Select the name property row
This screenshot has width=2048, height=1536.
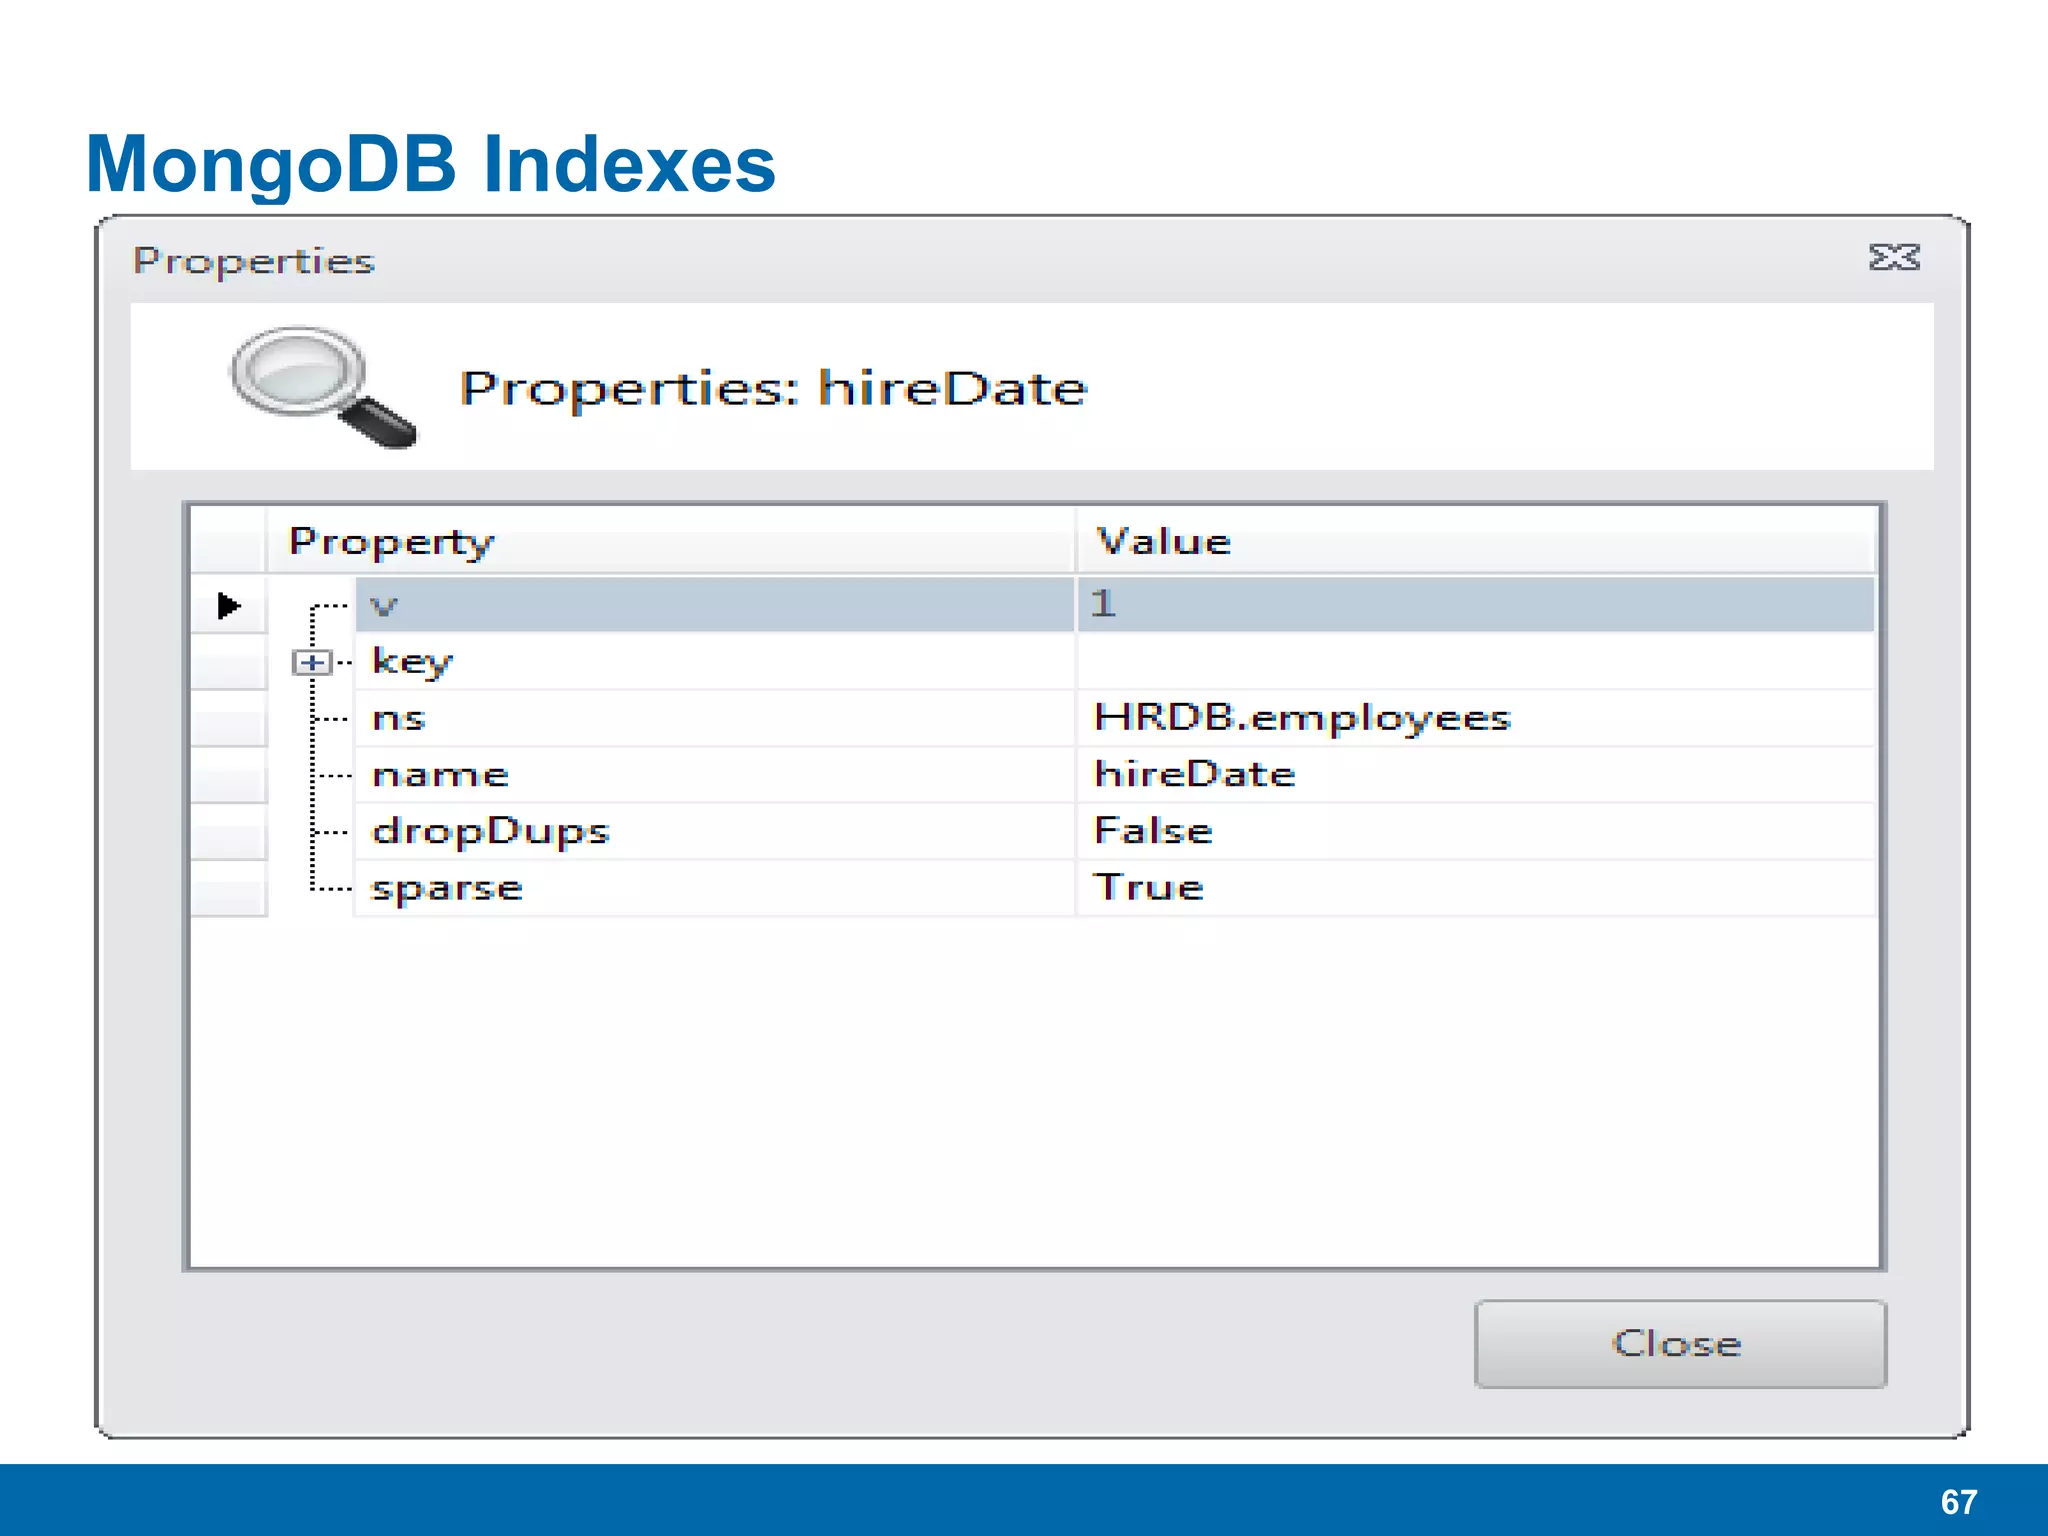click(440, 775)
